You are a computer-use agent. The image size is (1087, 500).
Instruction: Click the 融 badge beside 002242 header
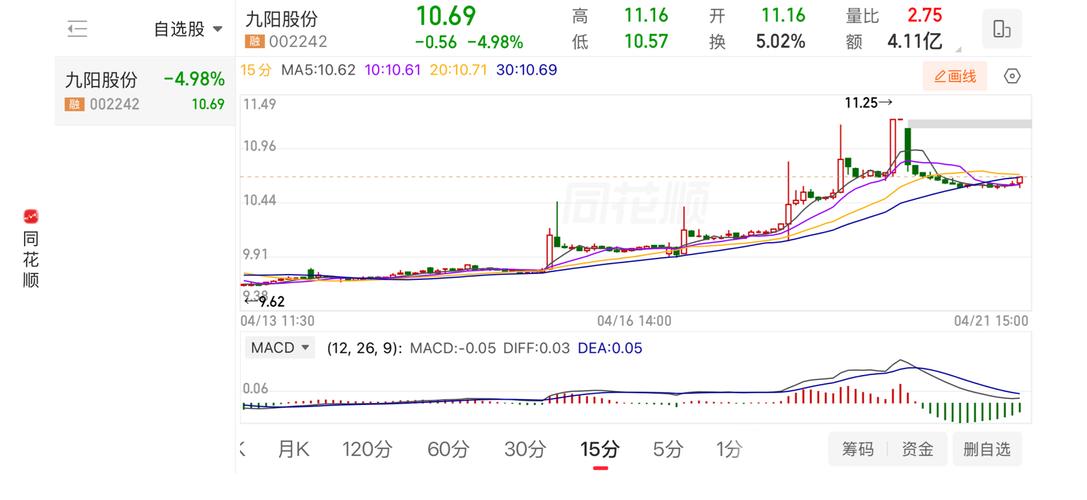[x=254, y=42]
